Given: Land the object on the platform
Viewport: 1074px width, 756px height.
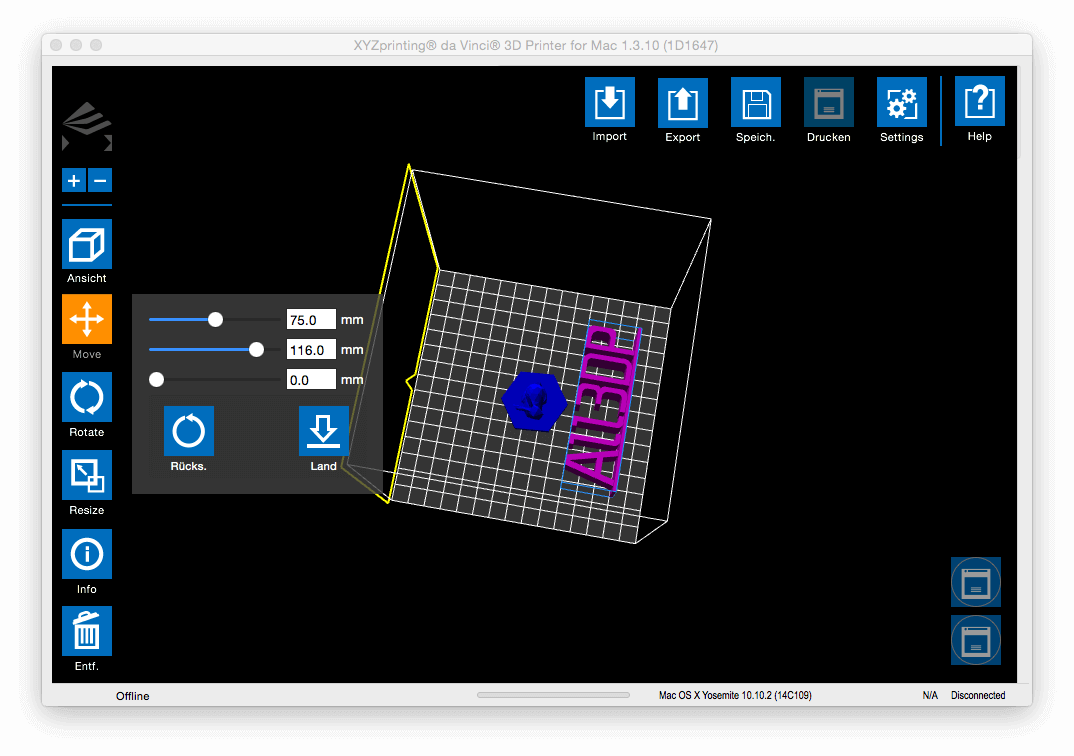Looking at the screenshot, I should pos(324,431).
